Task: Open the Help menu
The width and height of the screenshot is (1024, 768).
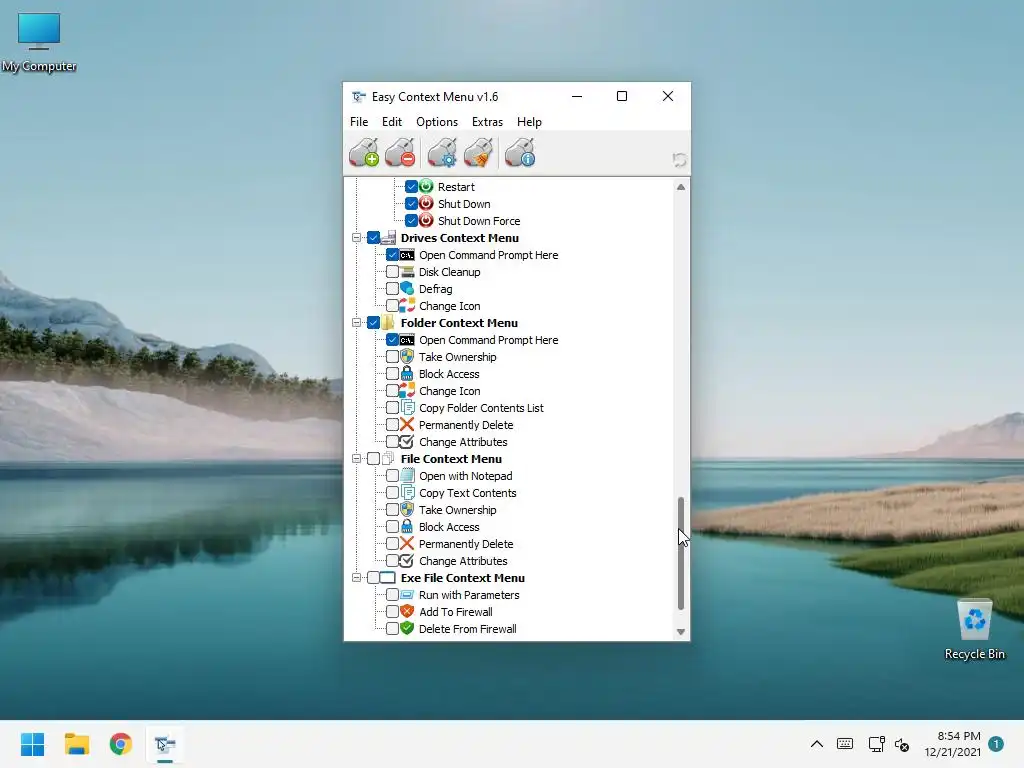Action: coord(529,121)
